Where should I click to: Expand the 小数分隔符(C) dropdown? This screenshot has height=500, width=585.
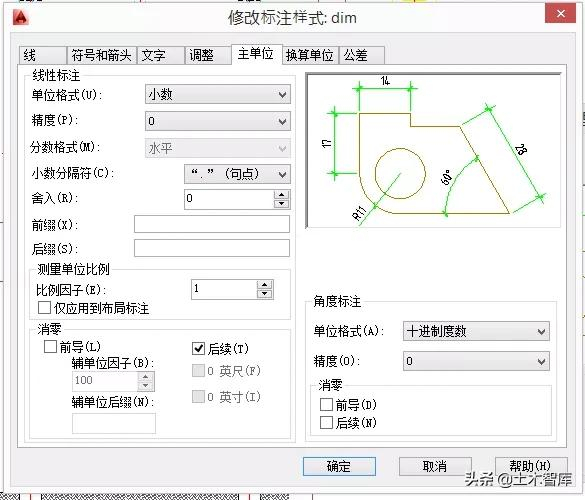click(x=237, y=174)
